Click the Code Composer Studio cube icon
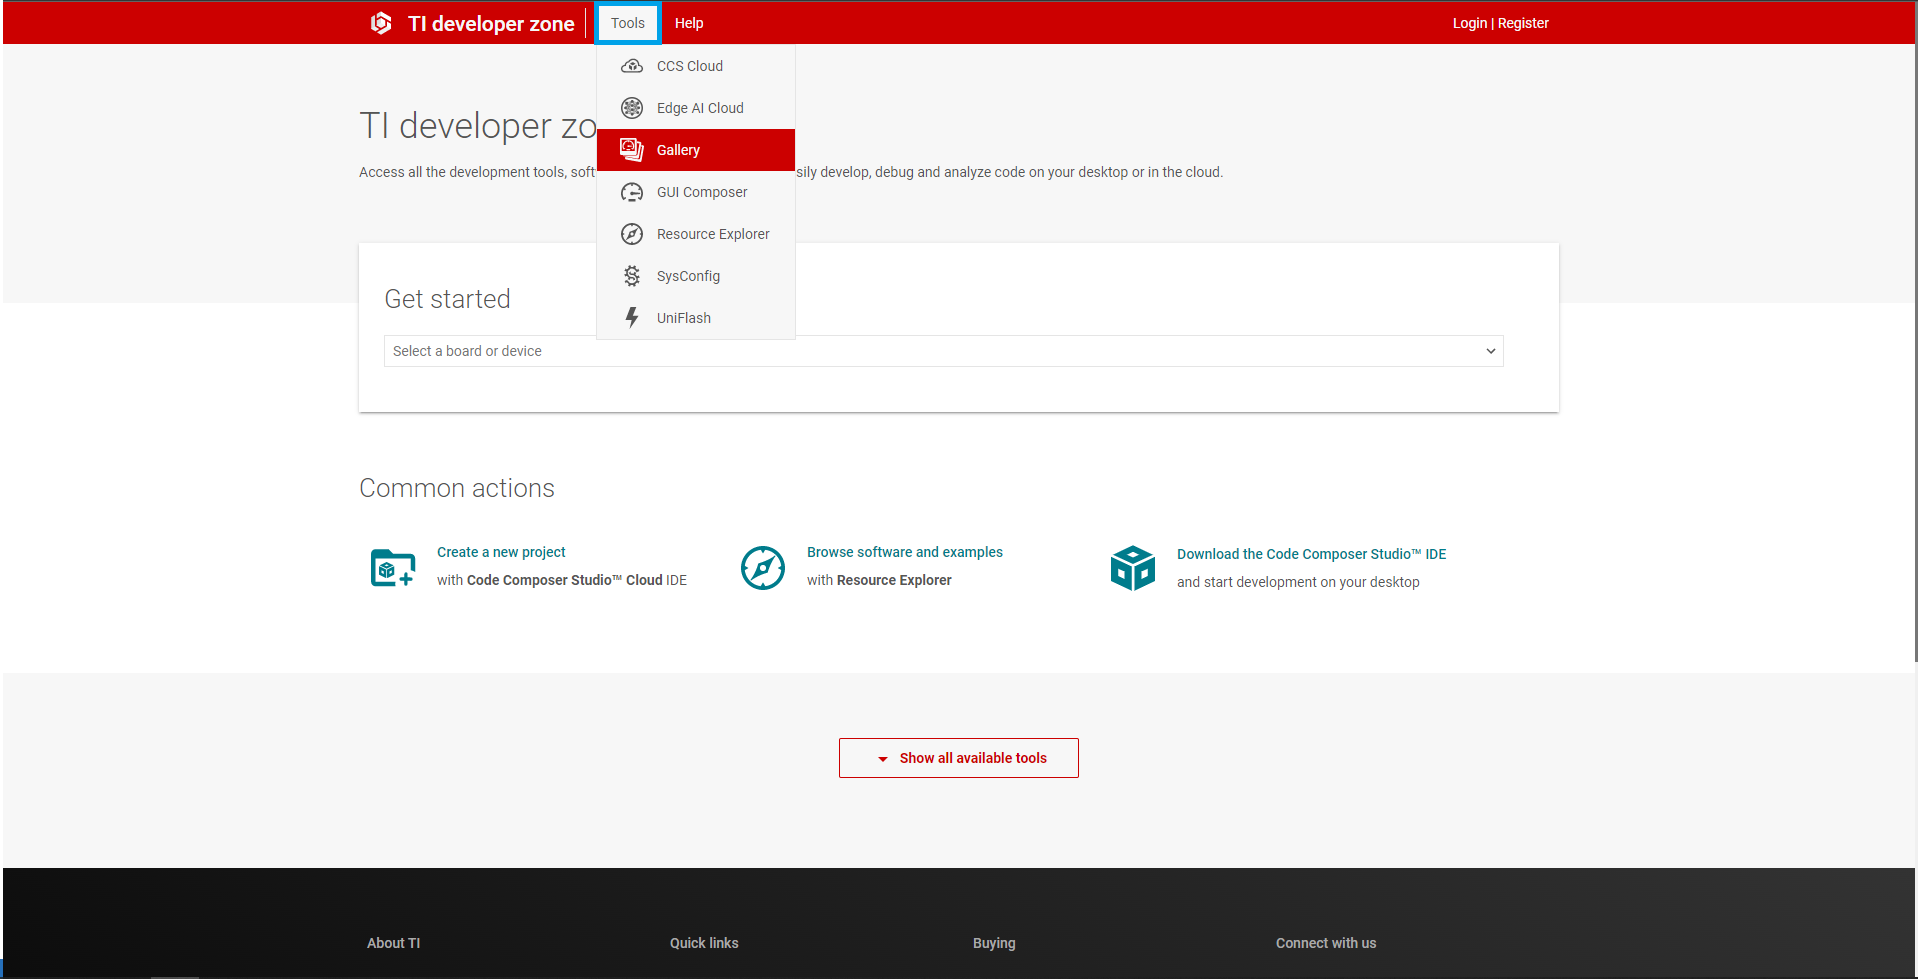Viewport: 1918px width, 979px height. 1132,568
